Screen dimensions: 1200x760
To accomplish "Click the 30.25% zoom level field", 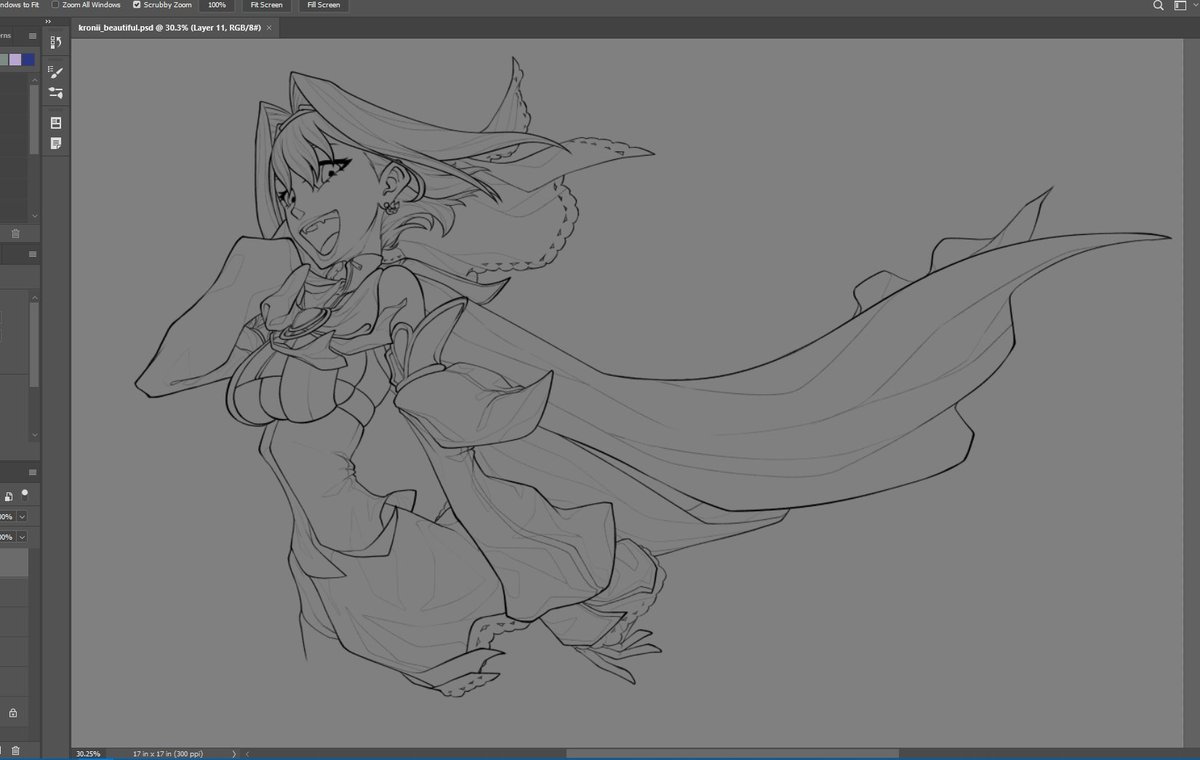I will tap(87, 754).
